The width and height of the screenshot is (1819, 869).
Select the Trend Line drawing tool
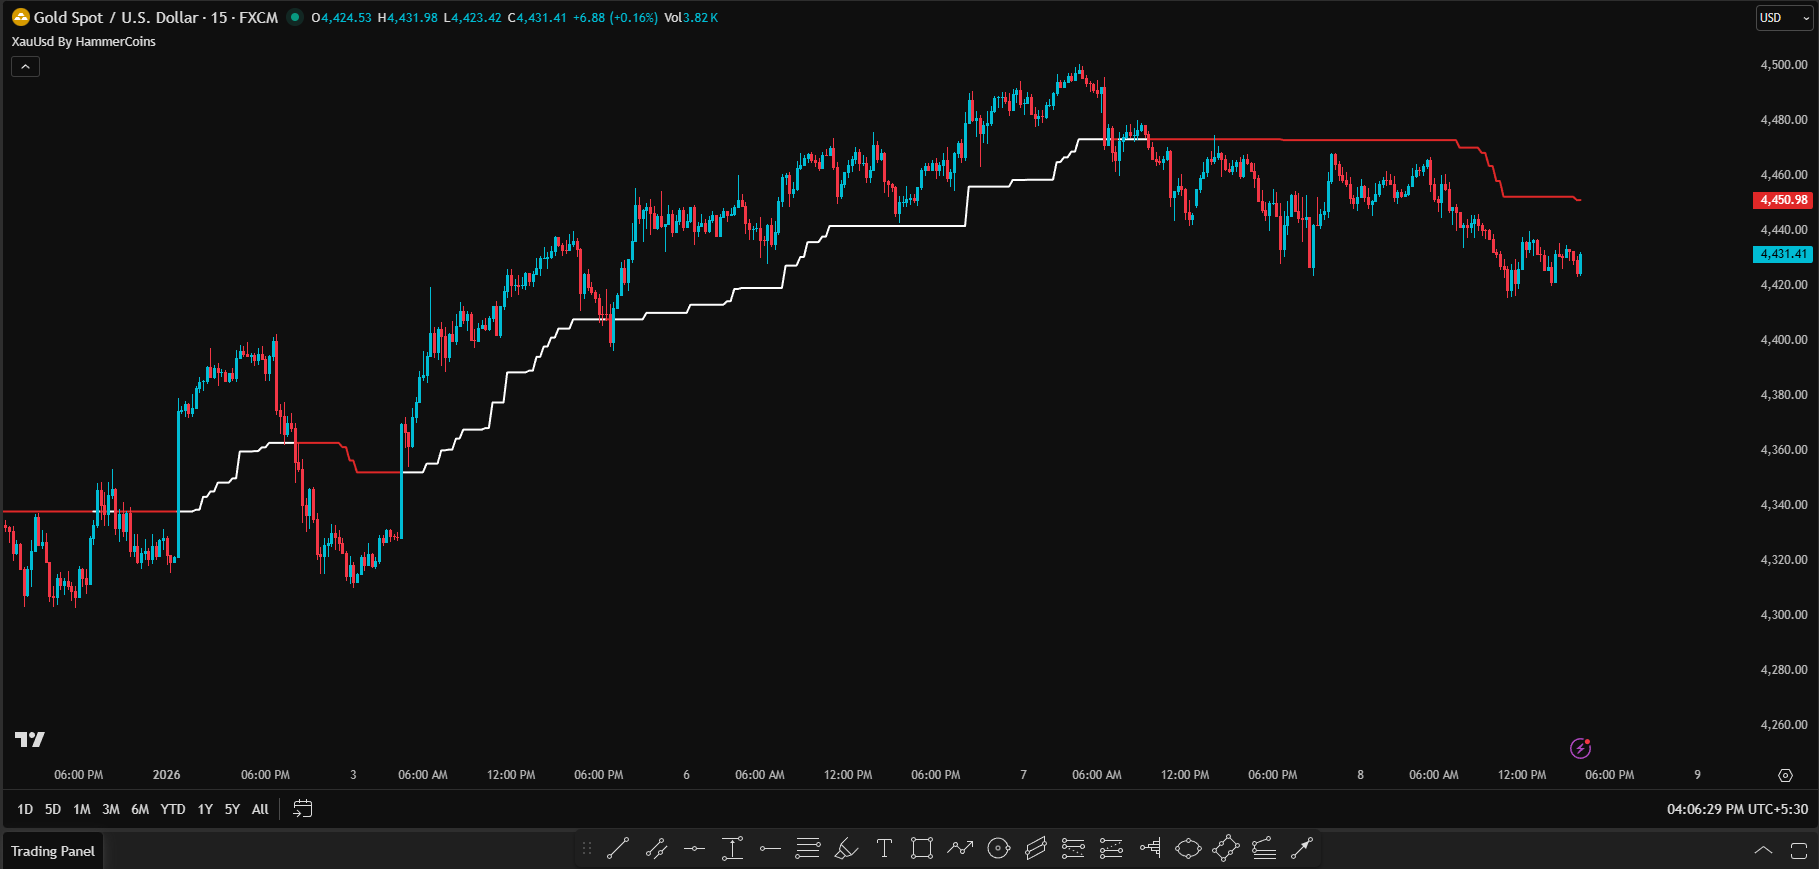[x=618, y=849]
